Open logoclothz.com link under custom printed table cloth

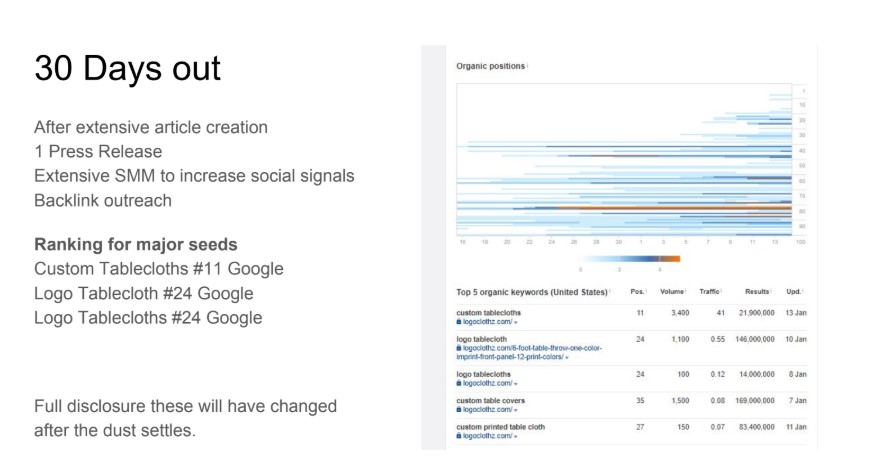click(487, 436)
